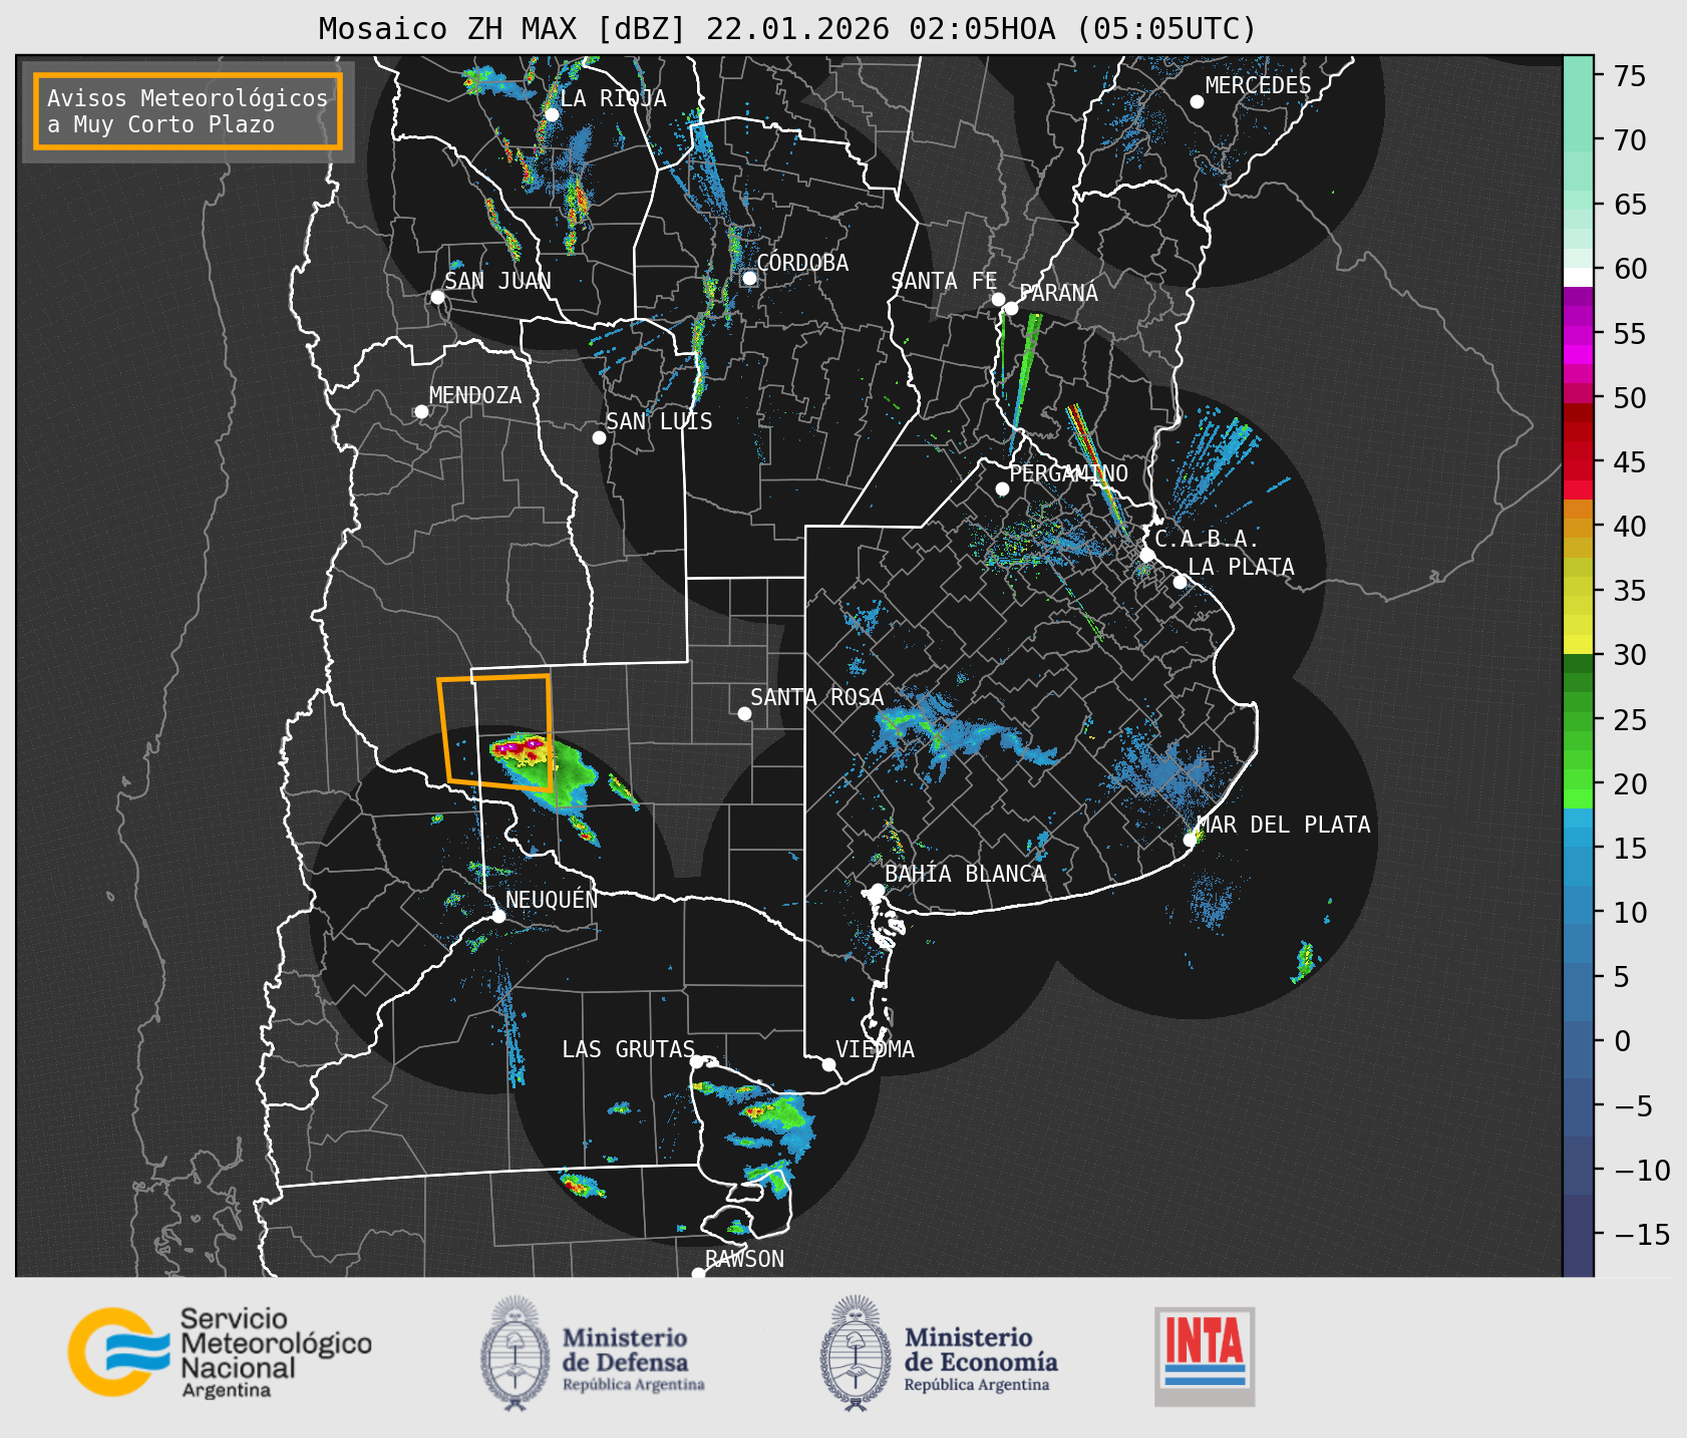Viewport: 1687px width, 1438px height.
Task: Click the CÓRDOBA city label
Action: pyautogui.click(x=802, y=262)
